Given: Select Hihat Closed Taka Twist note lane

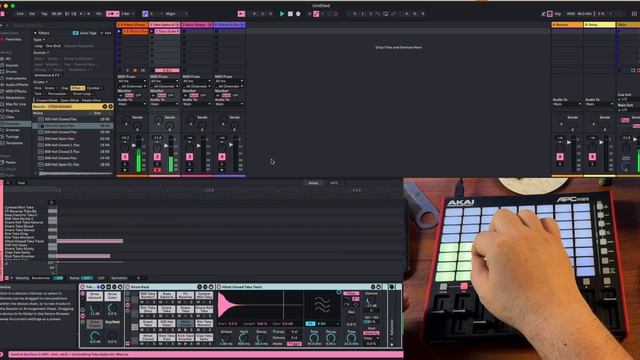Looking at the screenshot, I should pyautogui.click(x=24, y=241).
